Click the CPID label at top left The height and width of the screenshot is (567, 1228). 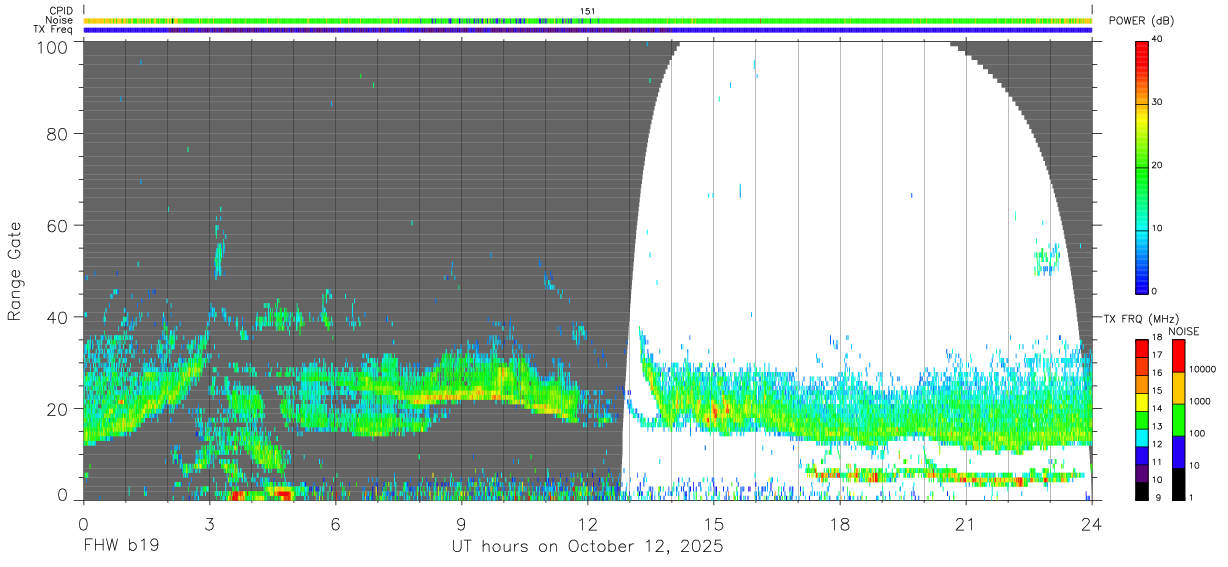[60, 10]
